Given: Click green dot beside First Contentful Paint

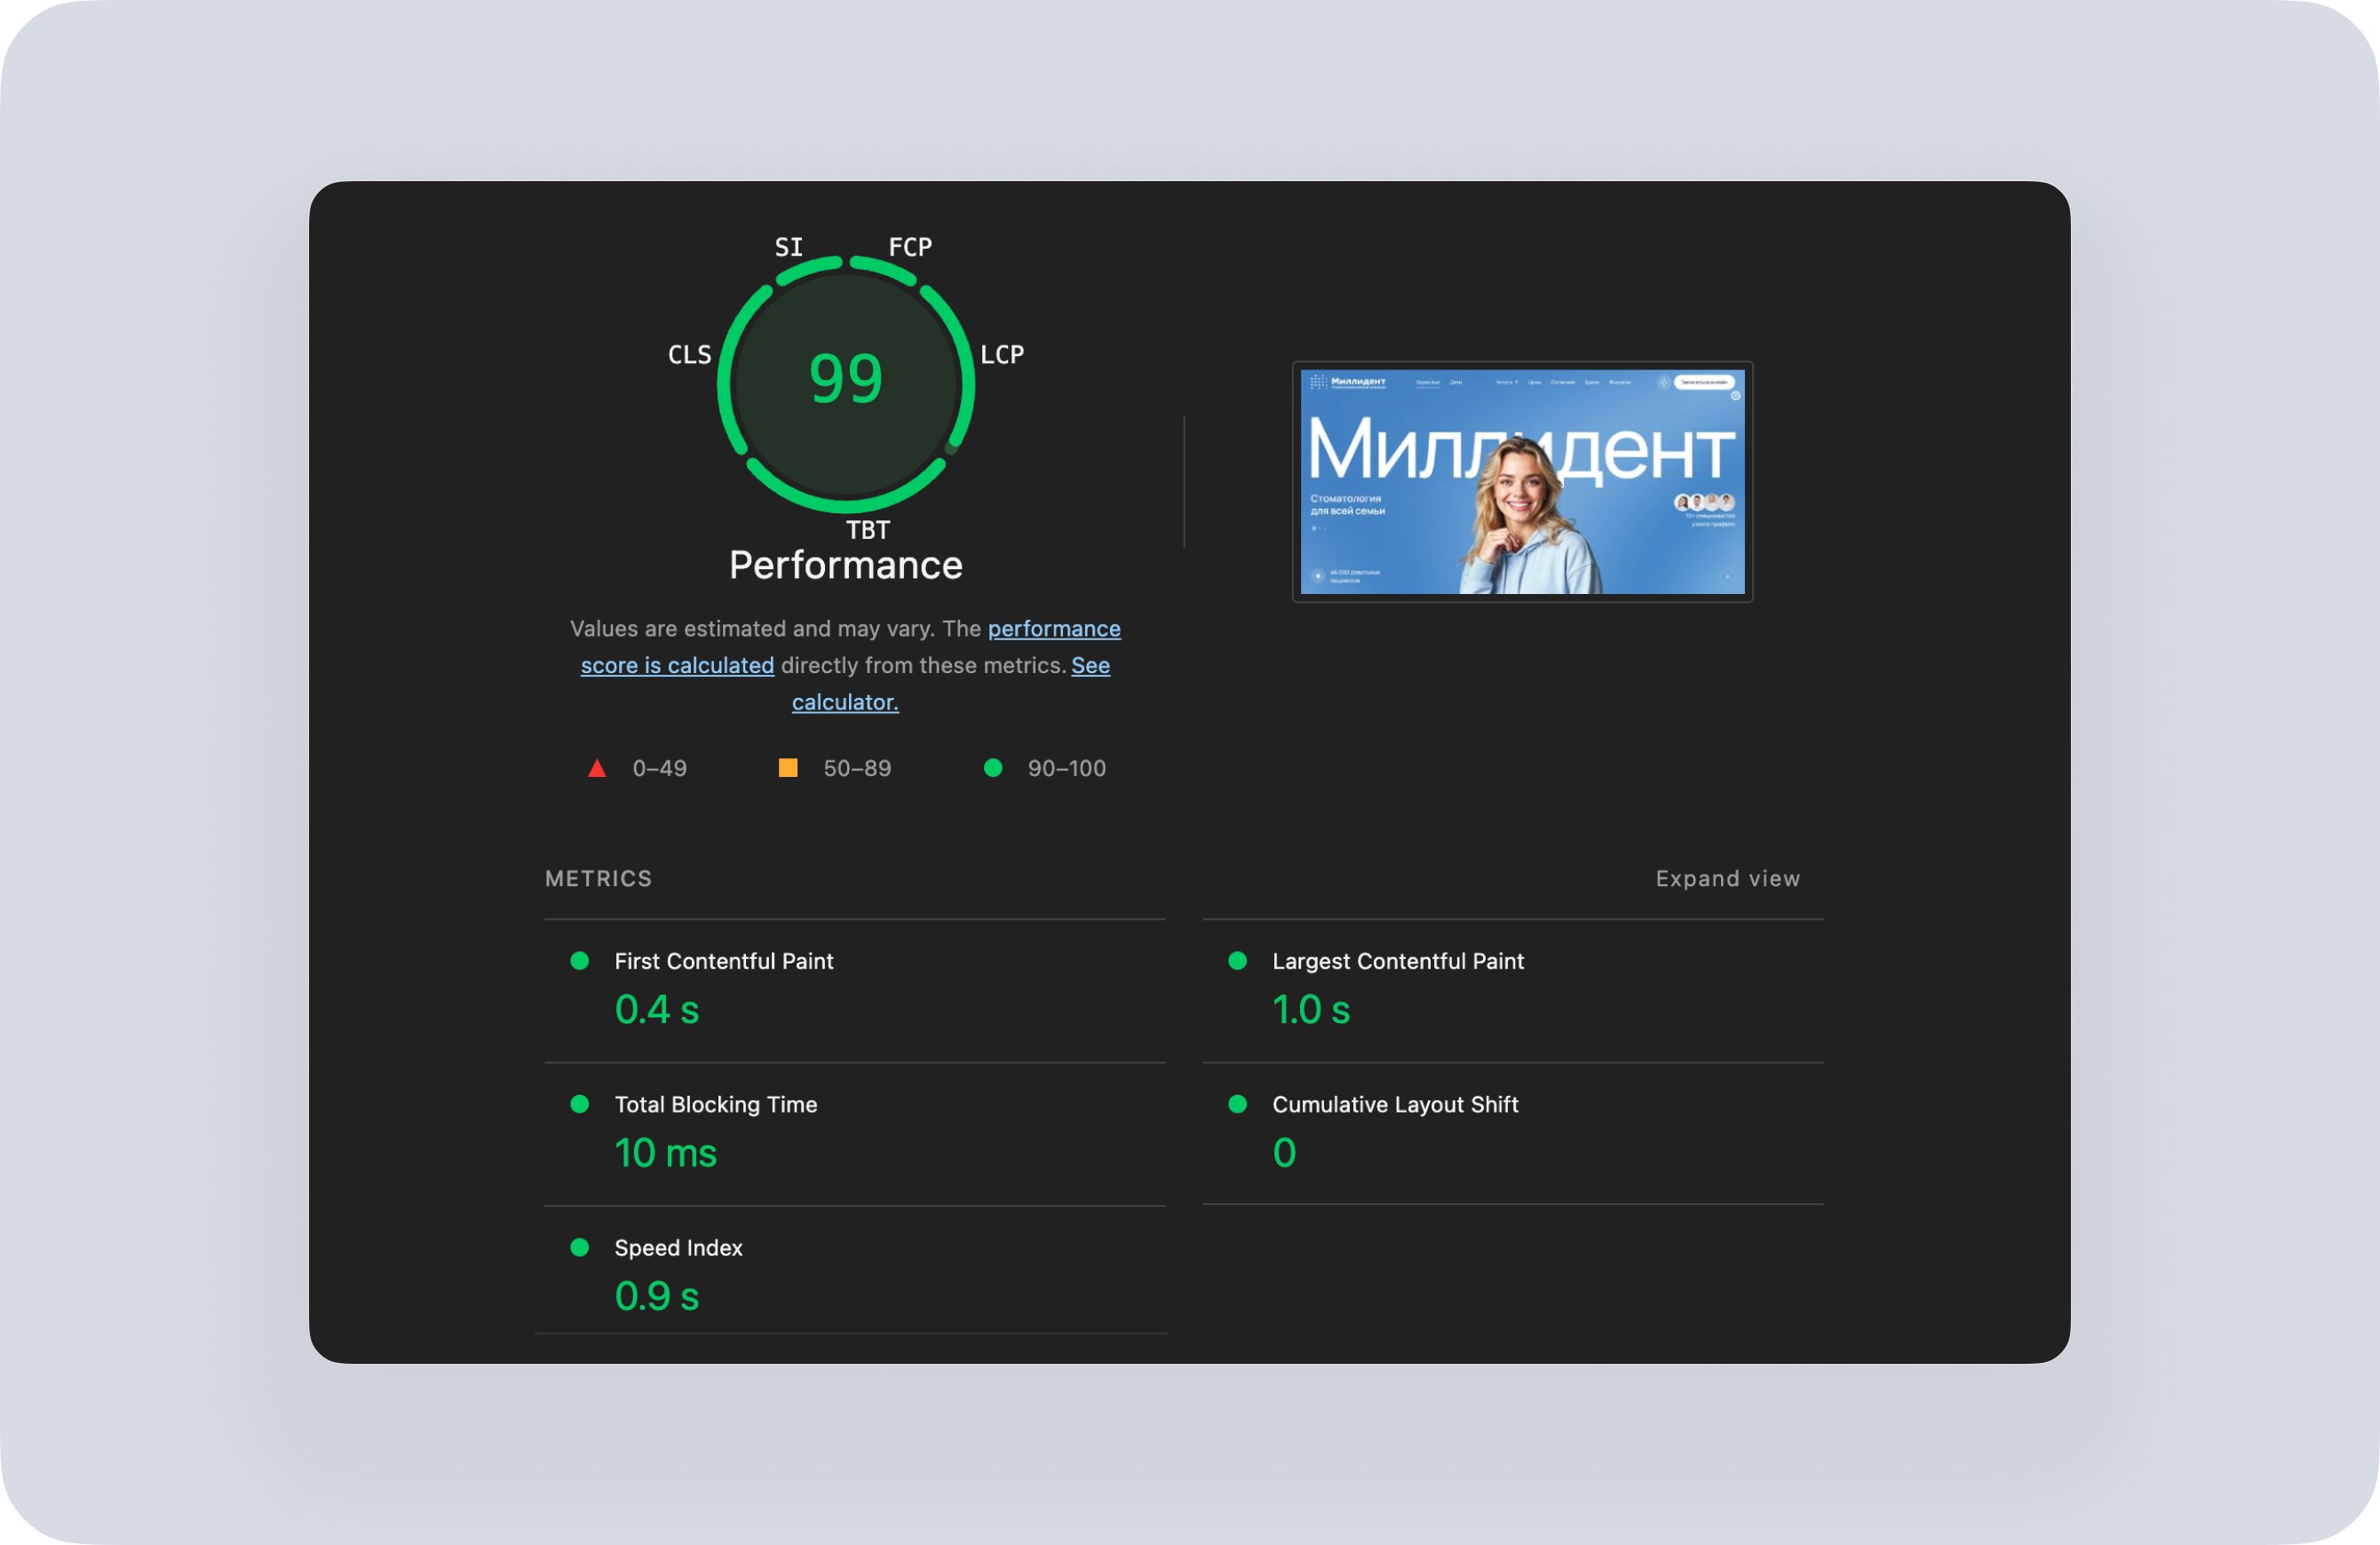Looking at the screenshot, I should pos(579,961).
